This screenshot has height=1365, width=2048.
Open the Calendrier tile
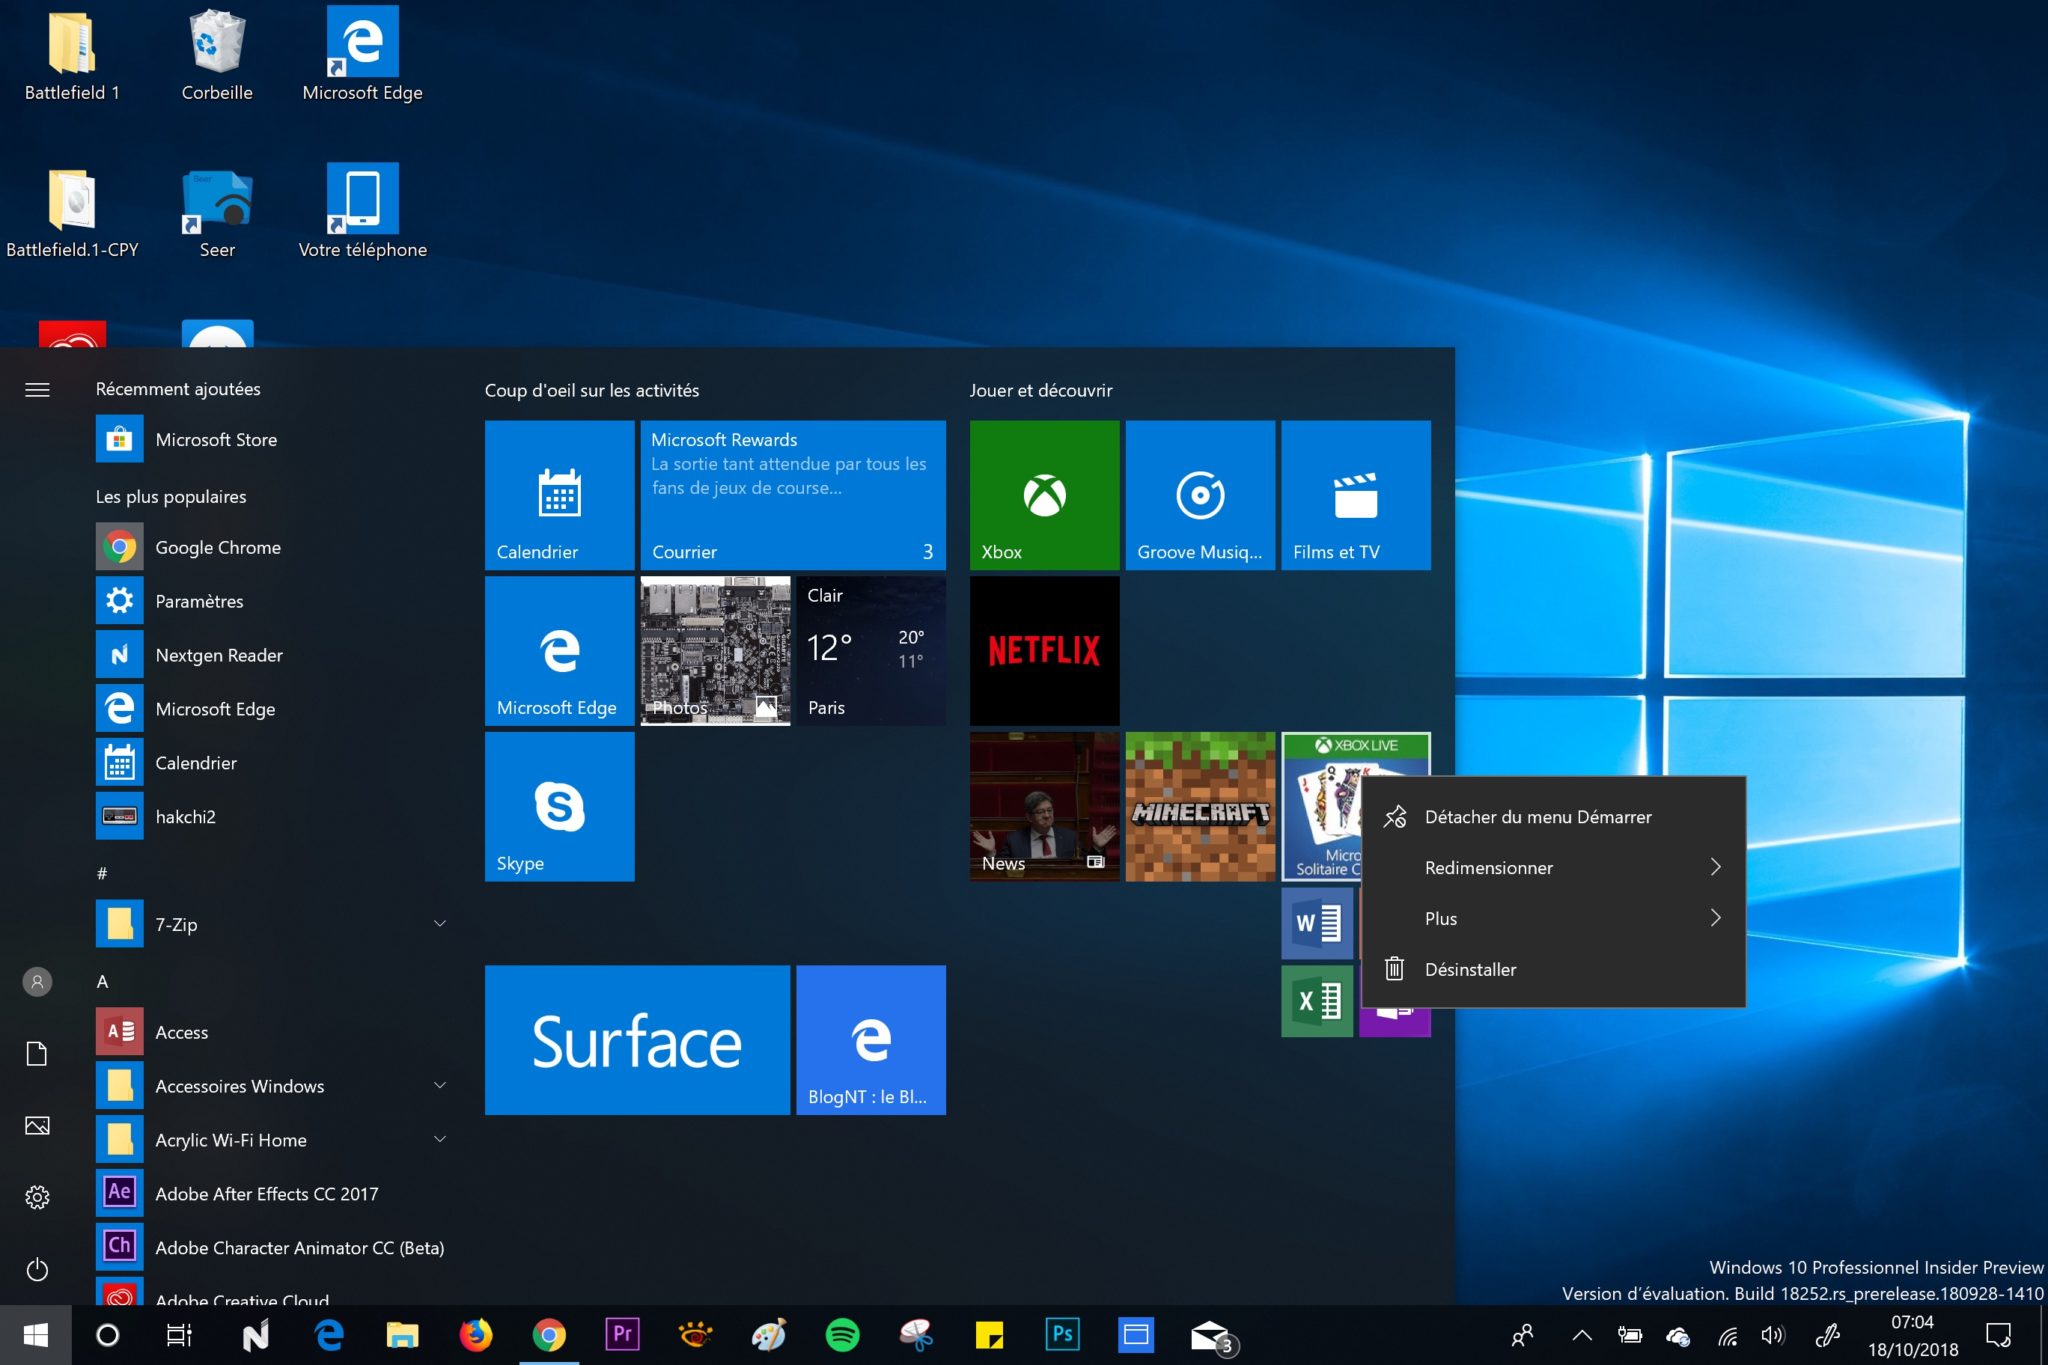click(x=559, y=495)
